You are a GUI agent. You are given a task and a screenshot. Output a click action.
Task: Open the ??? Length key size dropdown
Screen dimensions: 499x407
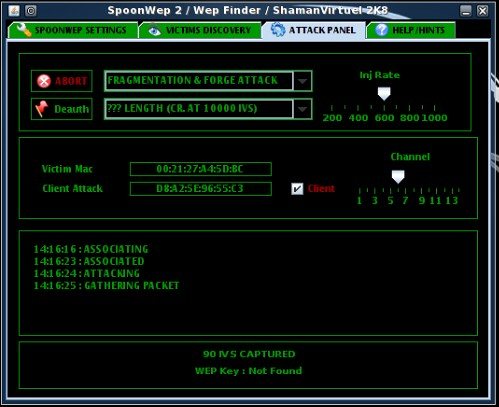[208, 109]
